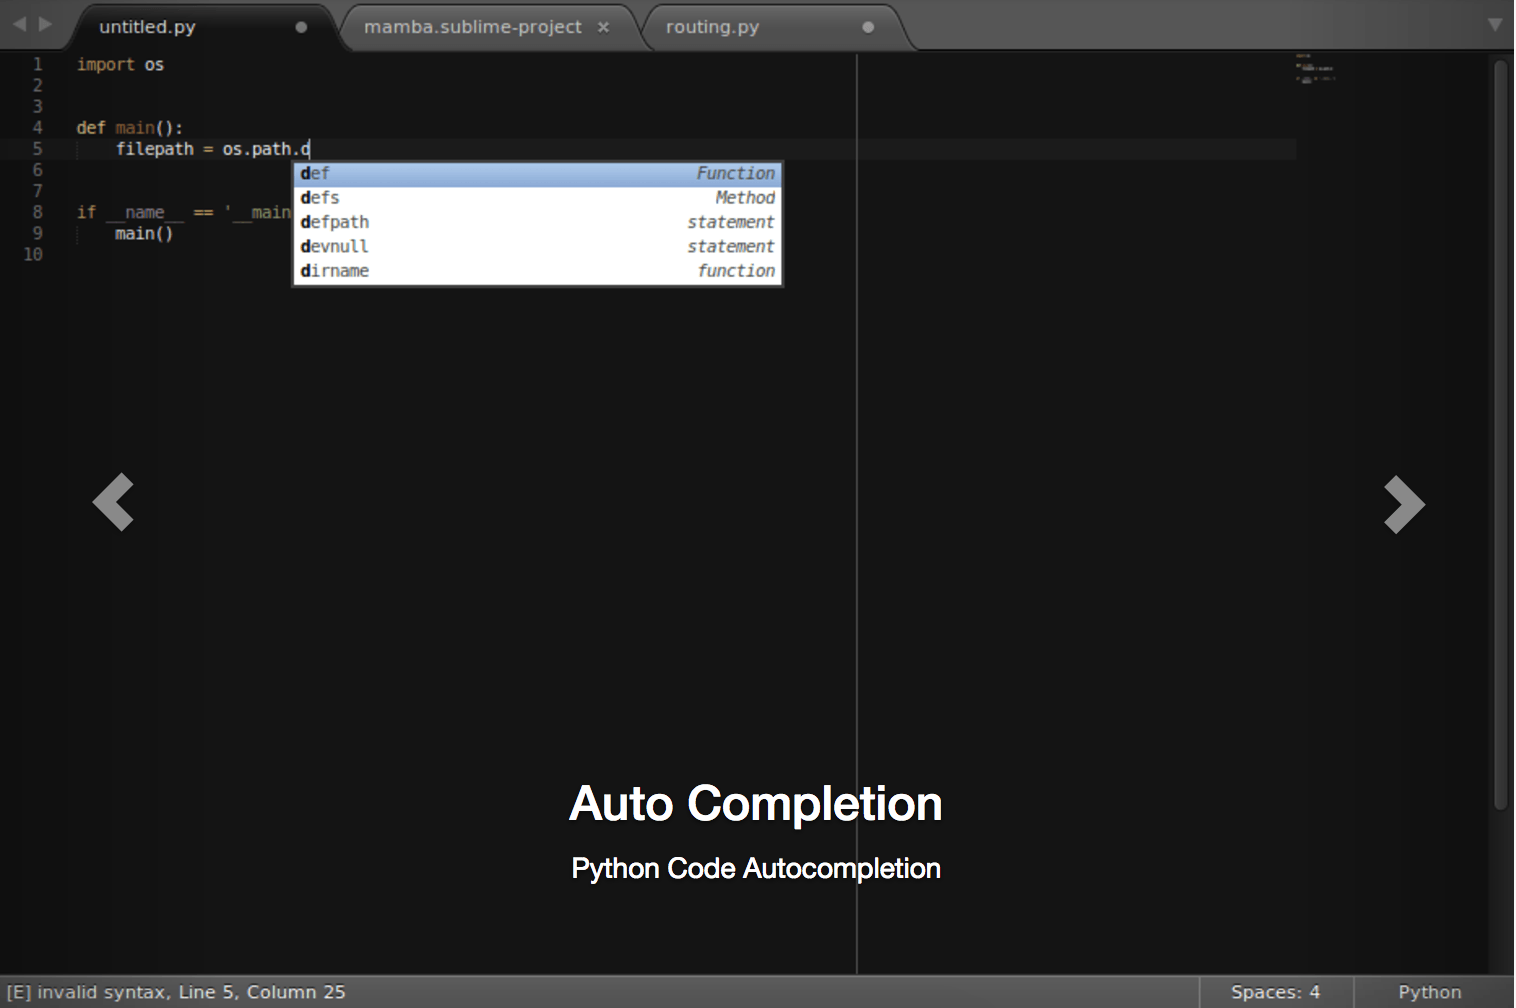The image size is (1516, 1008).
Task: Choose 'defs' Method completion
Action: coord(537,198)
